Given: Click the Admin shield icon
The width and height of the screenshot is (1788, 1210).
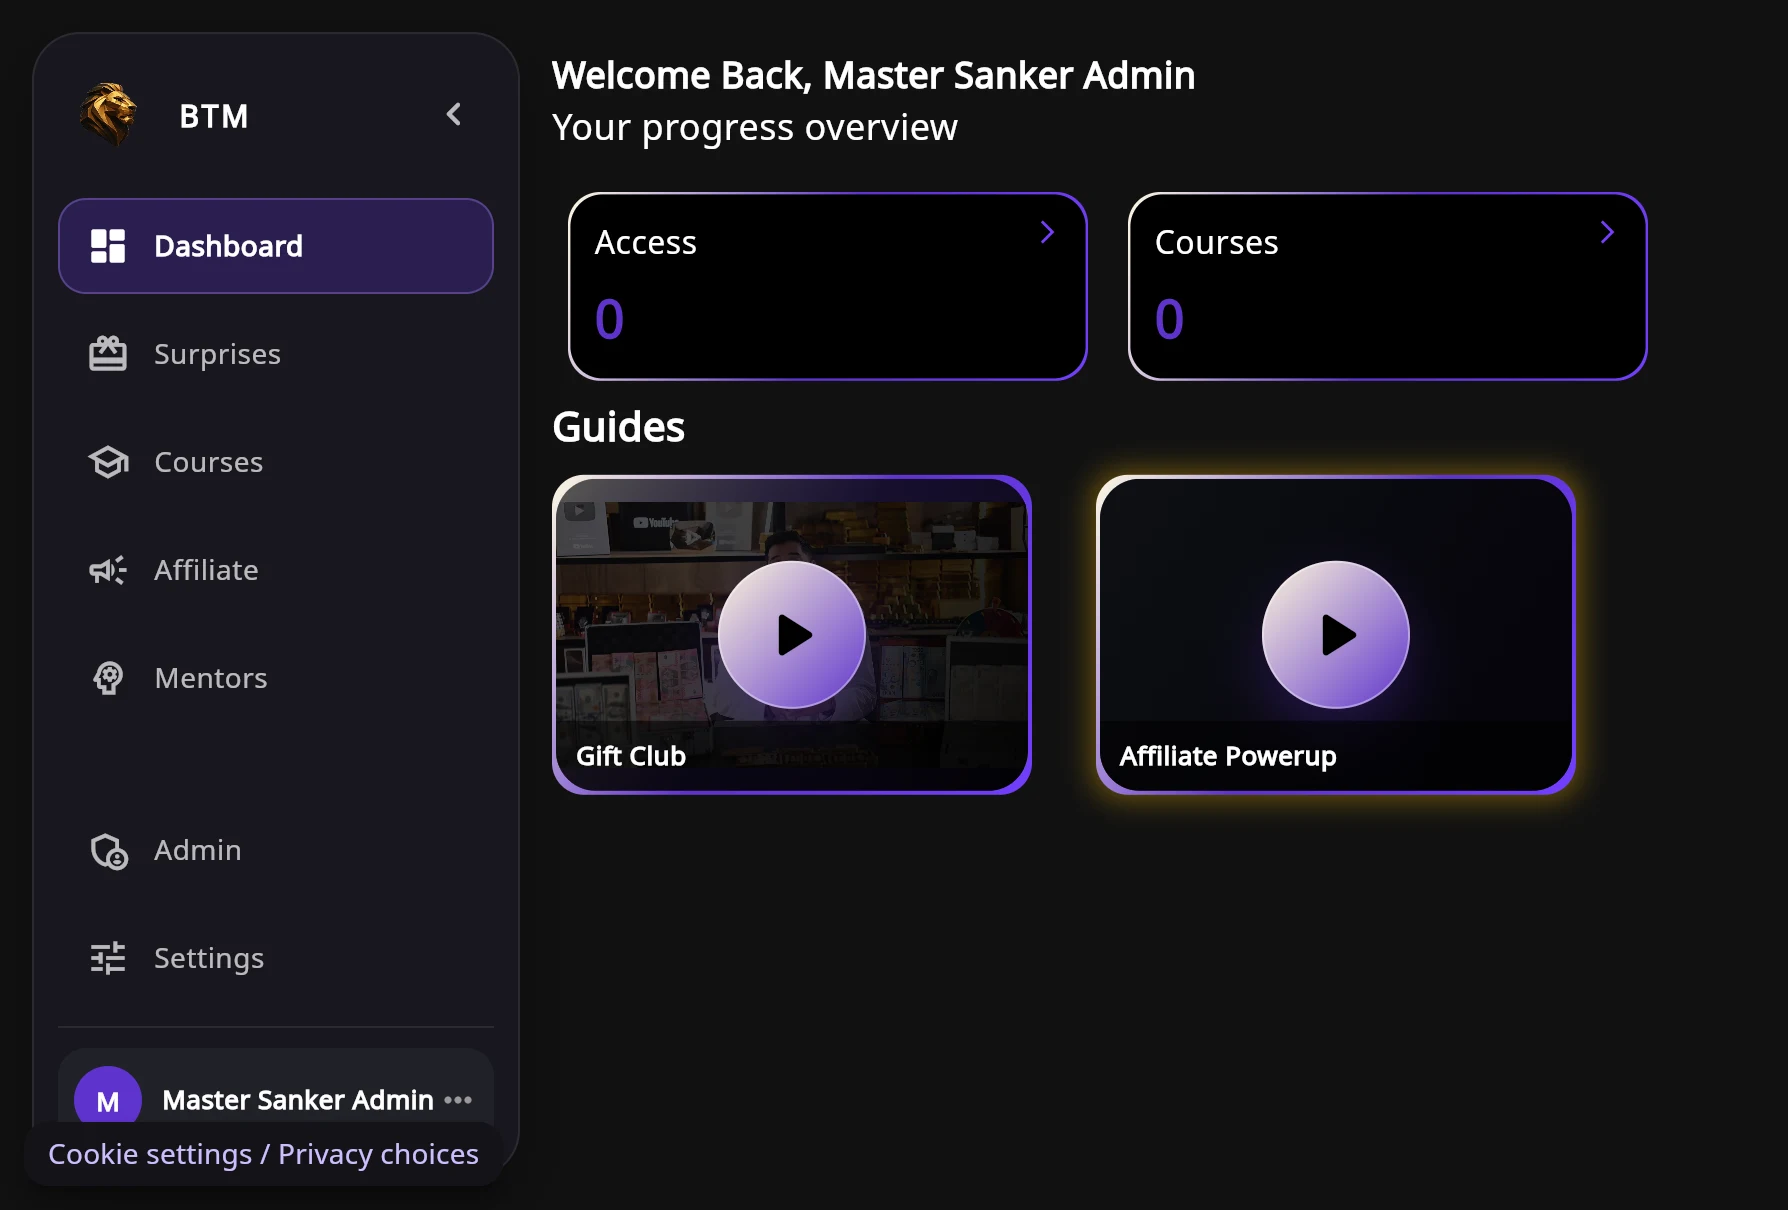Looking at the screenshot, I should click(x=108, y=851).
